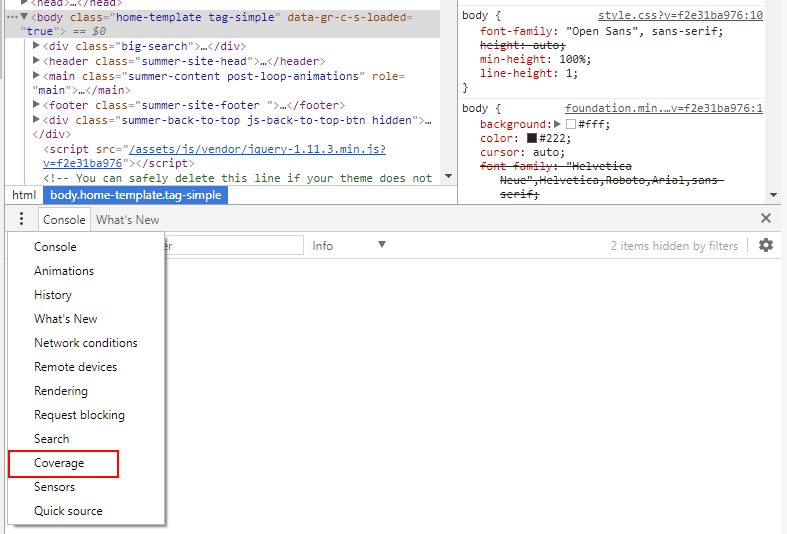This screenshot has width=787, height=534.
Task: Open the #222 color swatch
Action: point(532,138)
